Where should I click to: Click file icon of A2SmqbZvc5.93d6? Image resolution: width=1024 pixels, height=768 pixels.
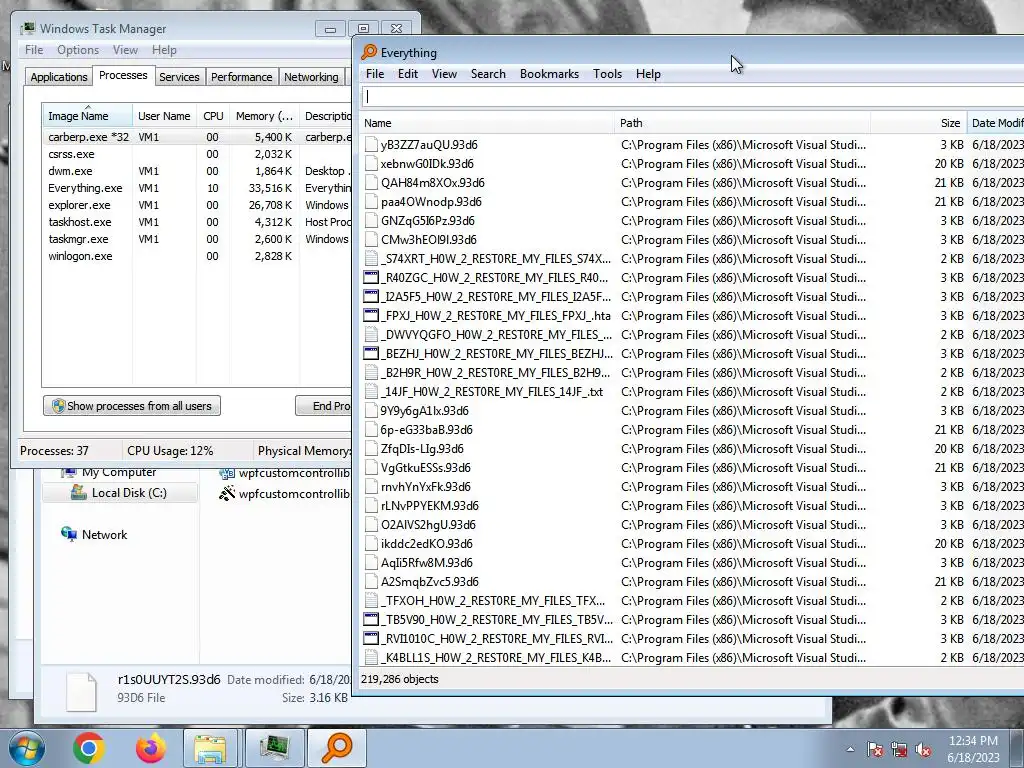[x=371, y=582]
